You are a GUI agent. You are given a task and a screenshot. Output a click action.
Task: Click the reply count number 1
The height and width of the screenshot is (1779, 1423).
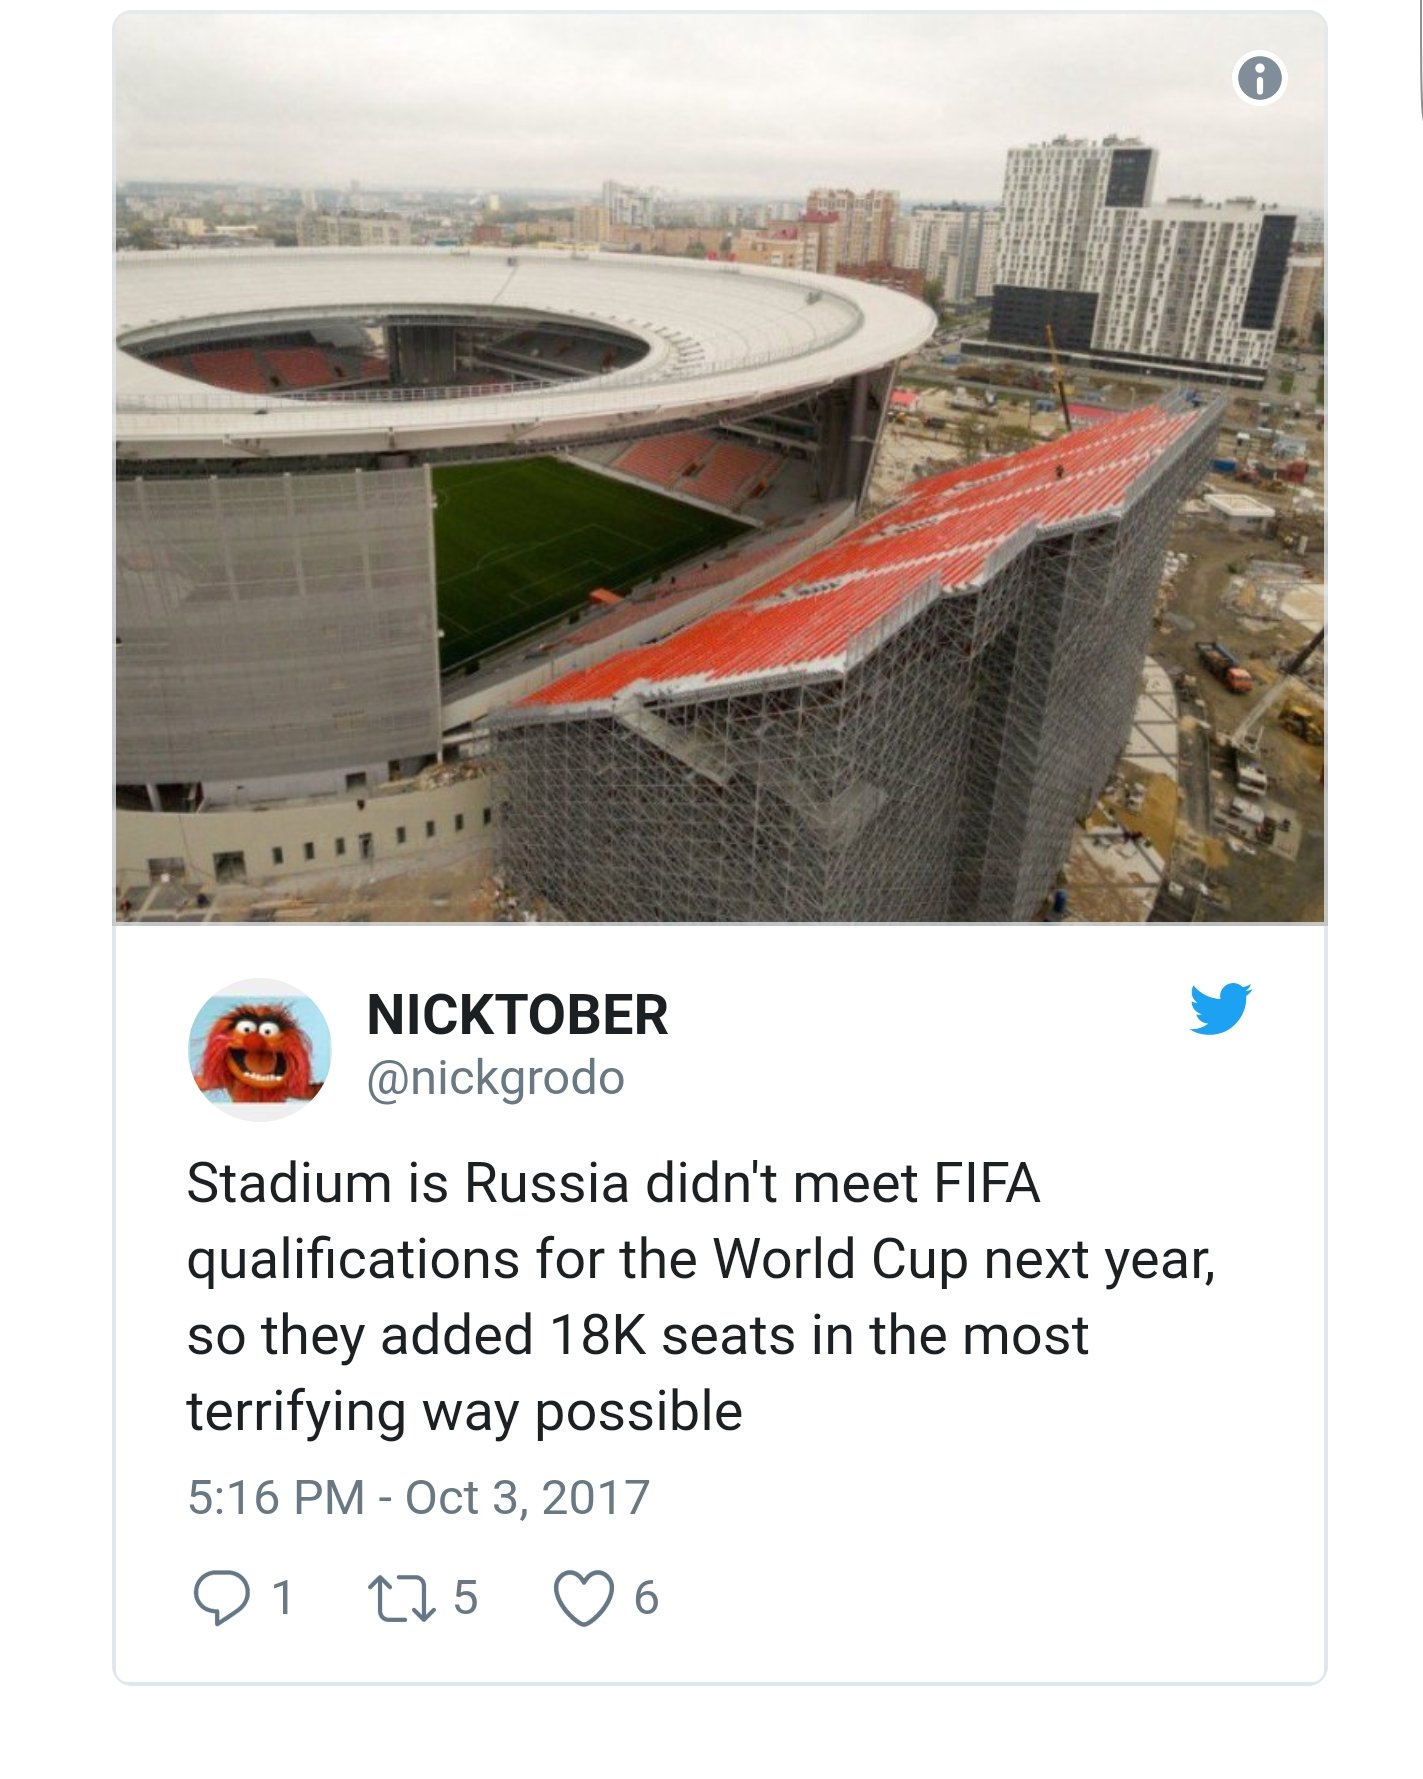pos(283,1597)
